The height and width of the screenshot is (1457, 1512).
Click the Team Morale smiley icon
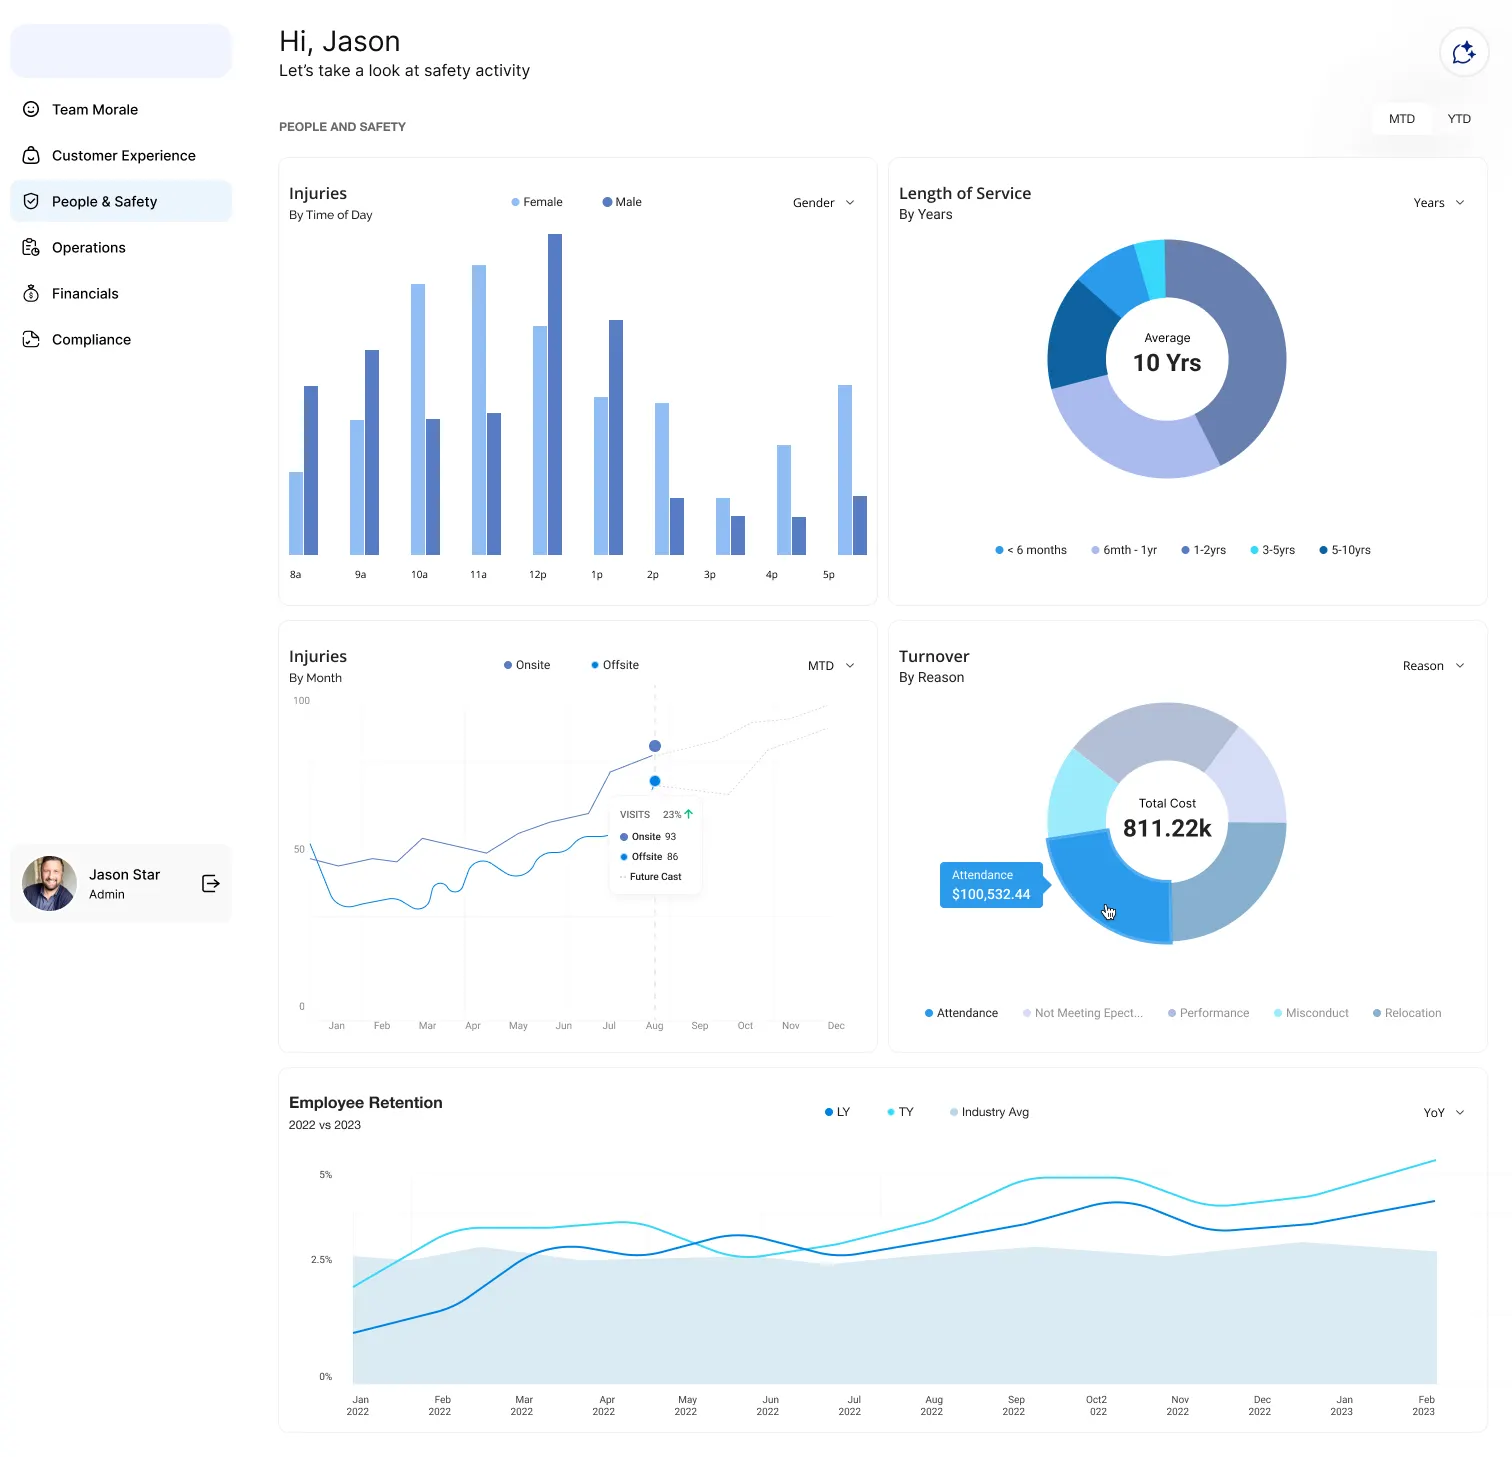[31, 109]
